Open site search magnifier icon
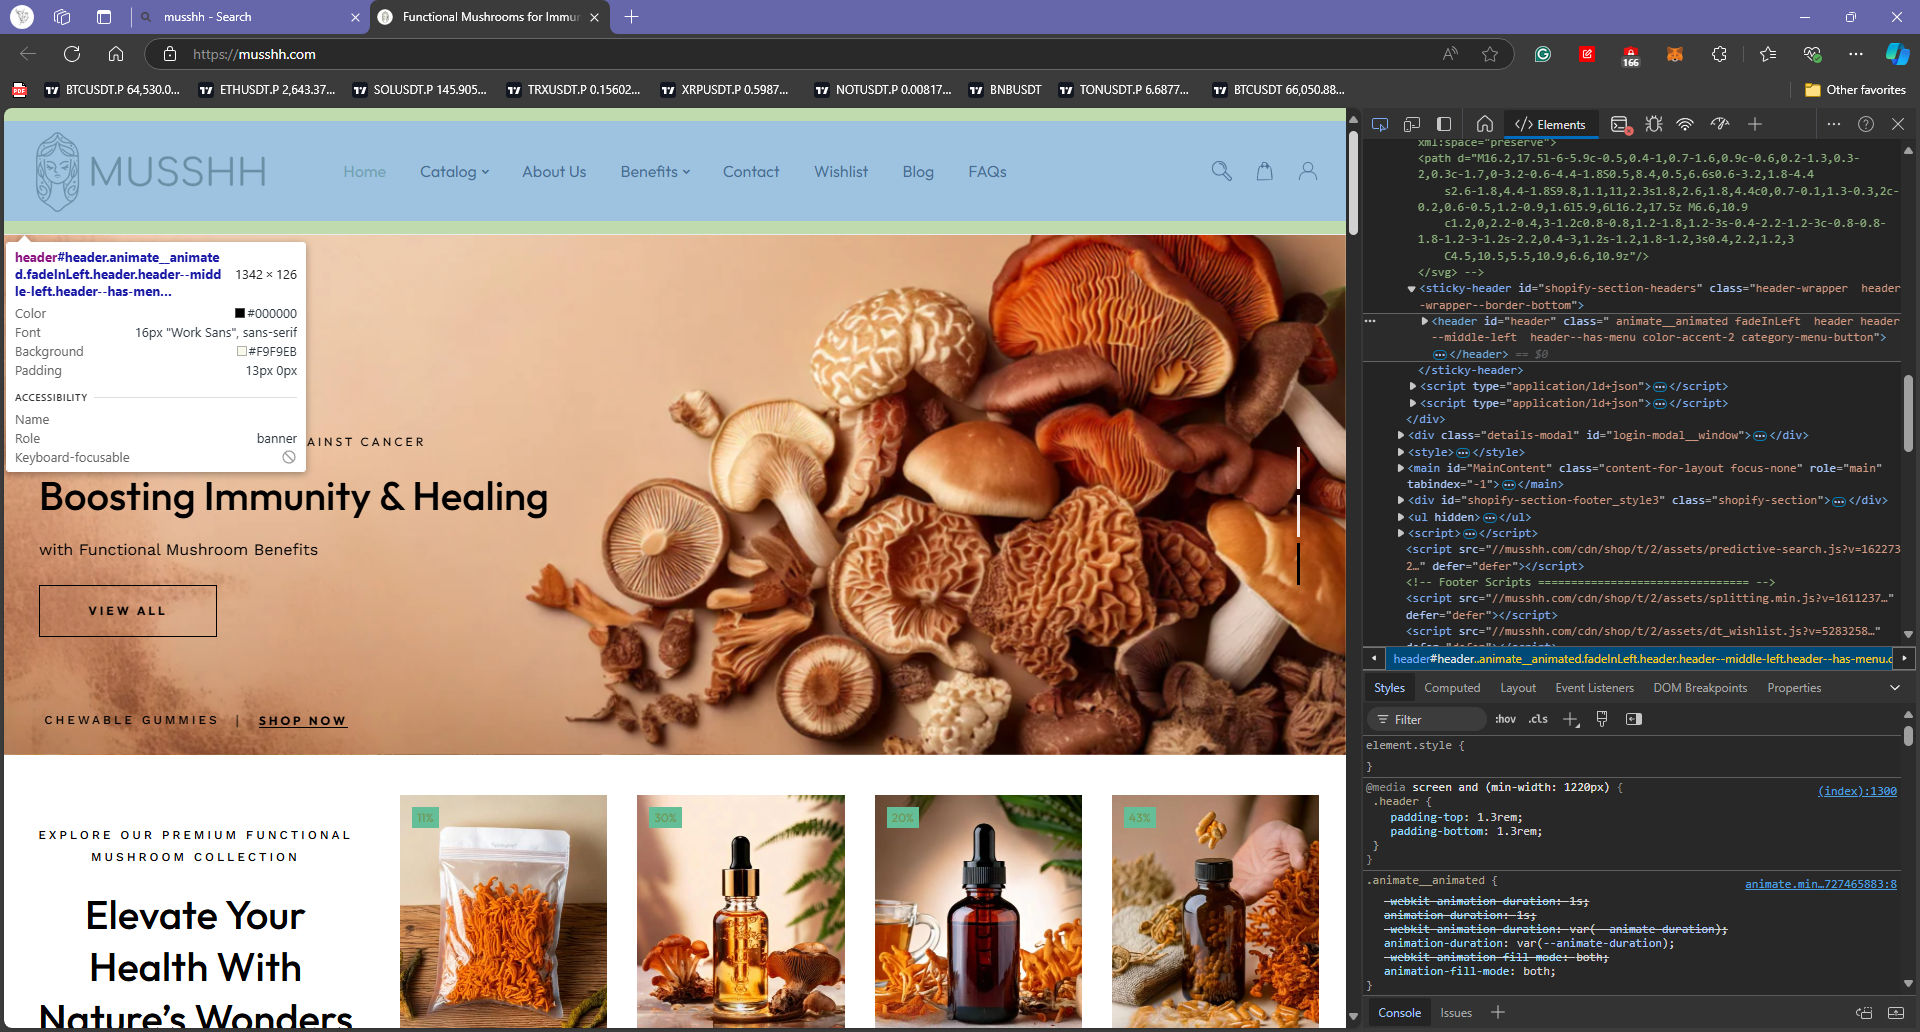This screenshot has width=1920, height=1032. coord(1221,171)
